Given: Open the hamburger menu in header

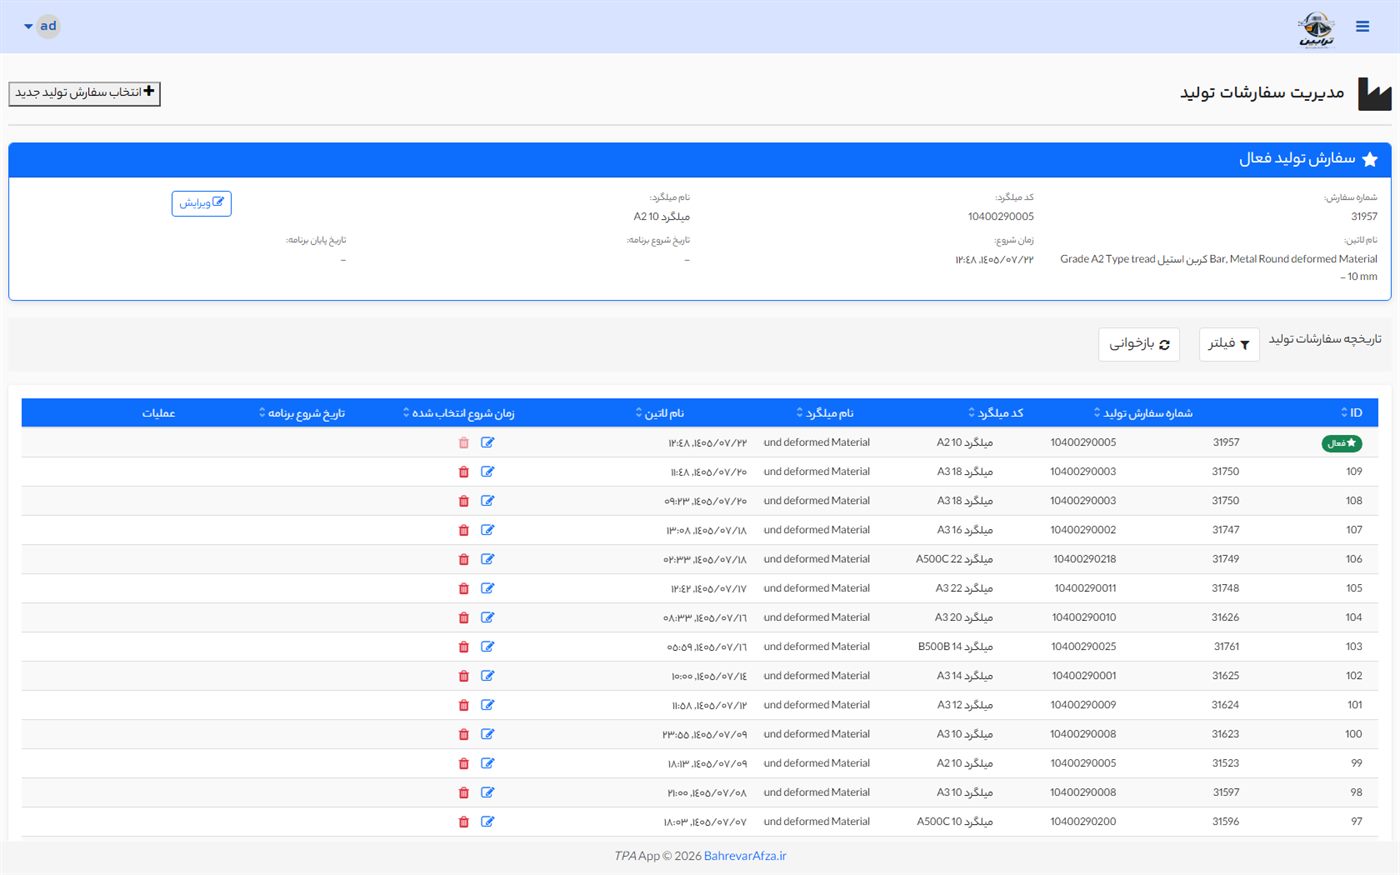Looking at the screenshot, I should (x=1362, y=27).
